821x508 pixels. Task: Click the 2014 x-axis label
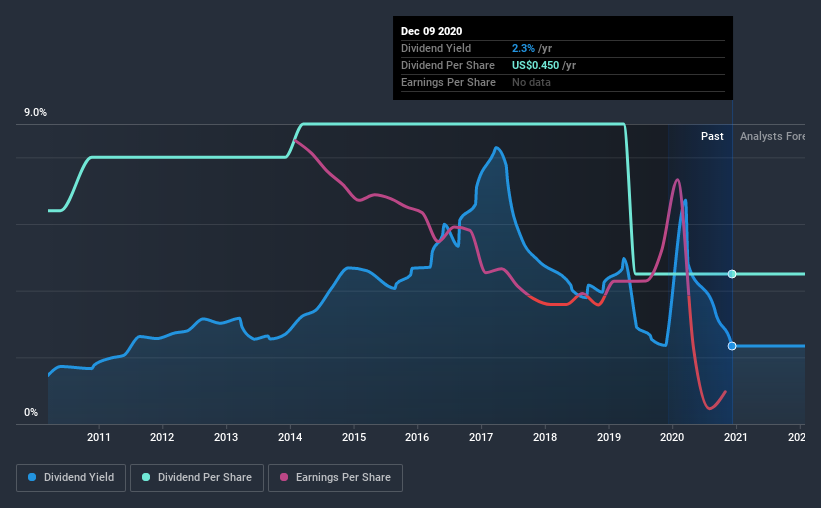pyautogui.click(x=290, y=437)
